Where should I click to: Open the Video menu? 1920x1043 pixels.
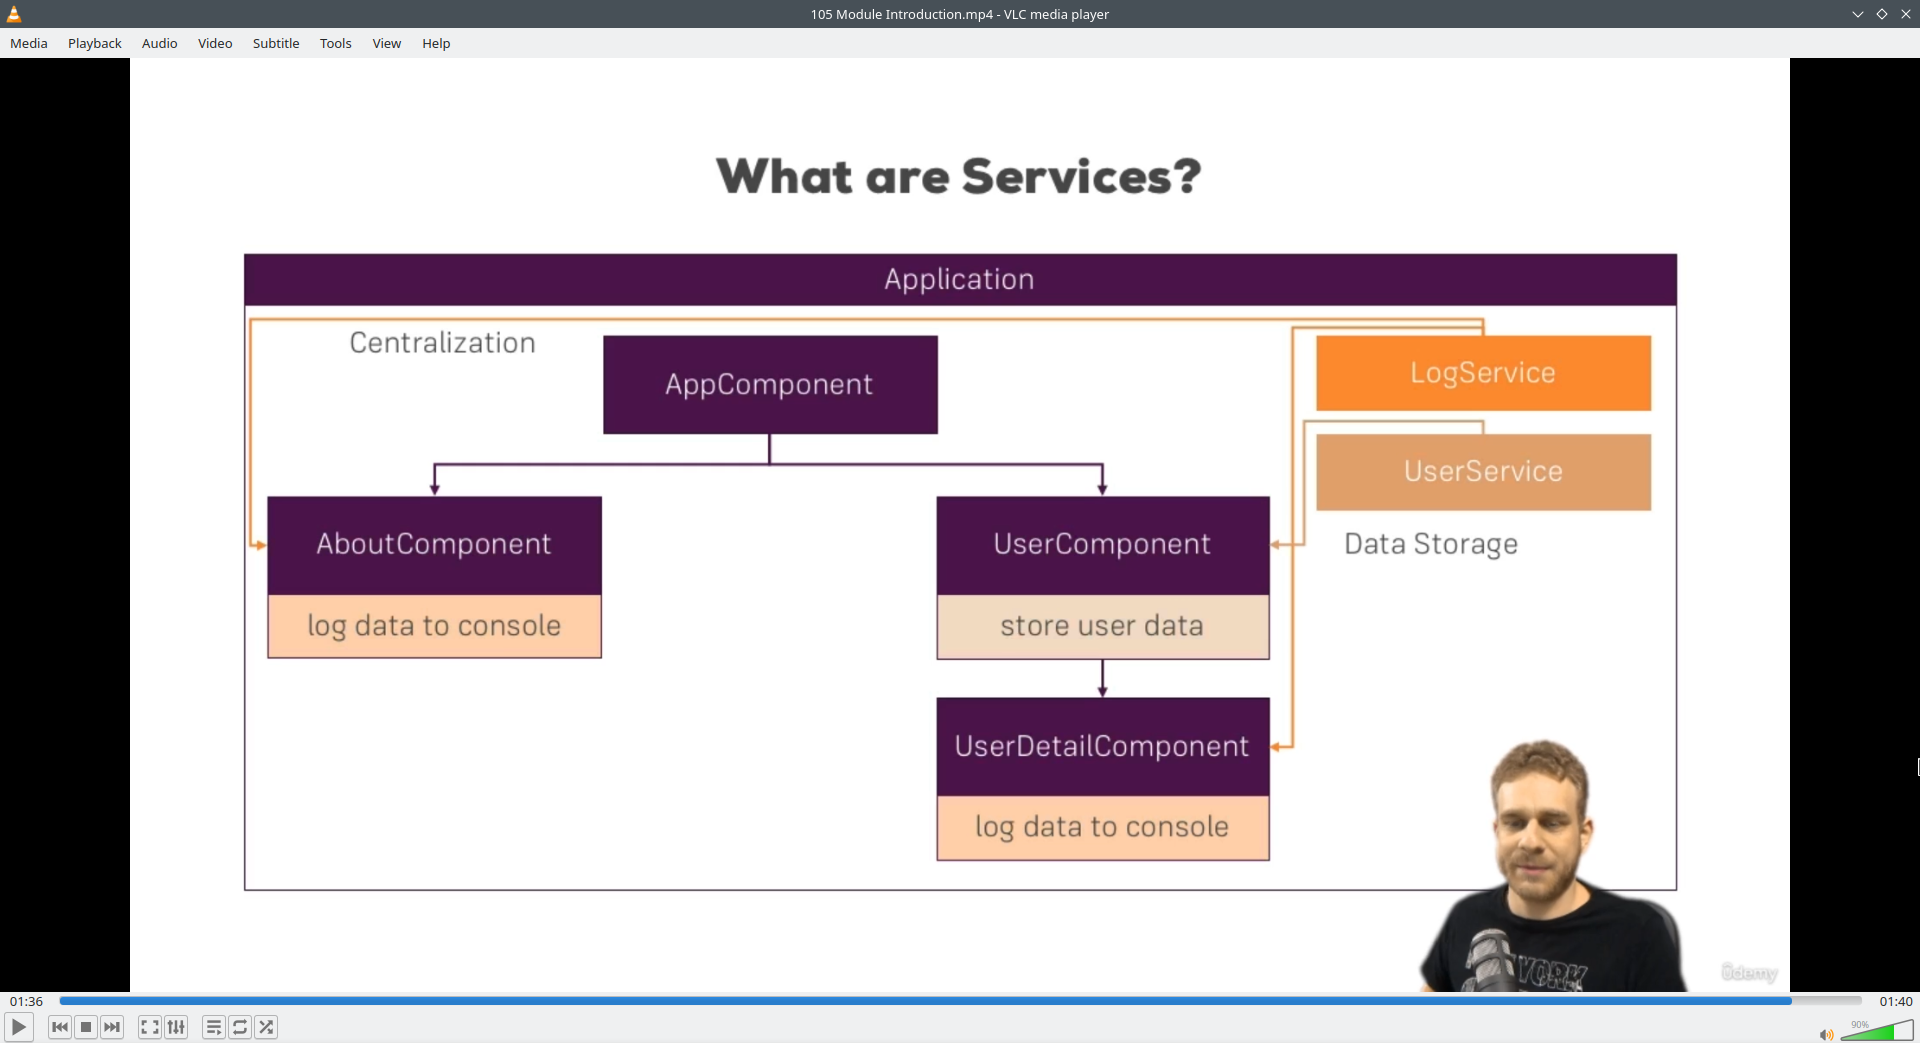(x=215, y=43)
